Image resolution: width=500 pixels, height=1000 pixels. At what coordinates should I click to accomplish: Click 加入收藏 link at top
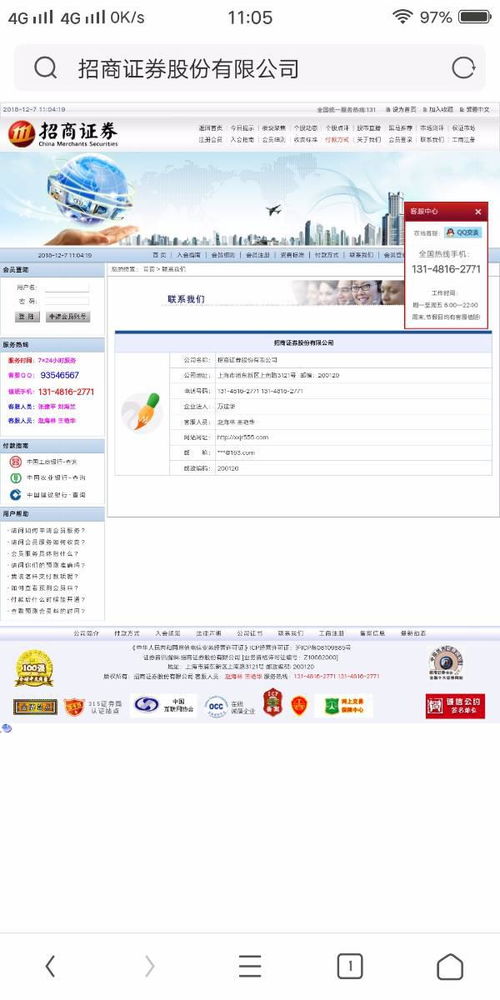click(x=440, y=110)
